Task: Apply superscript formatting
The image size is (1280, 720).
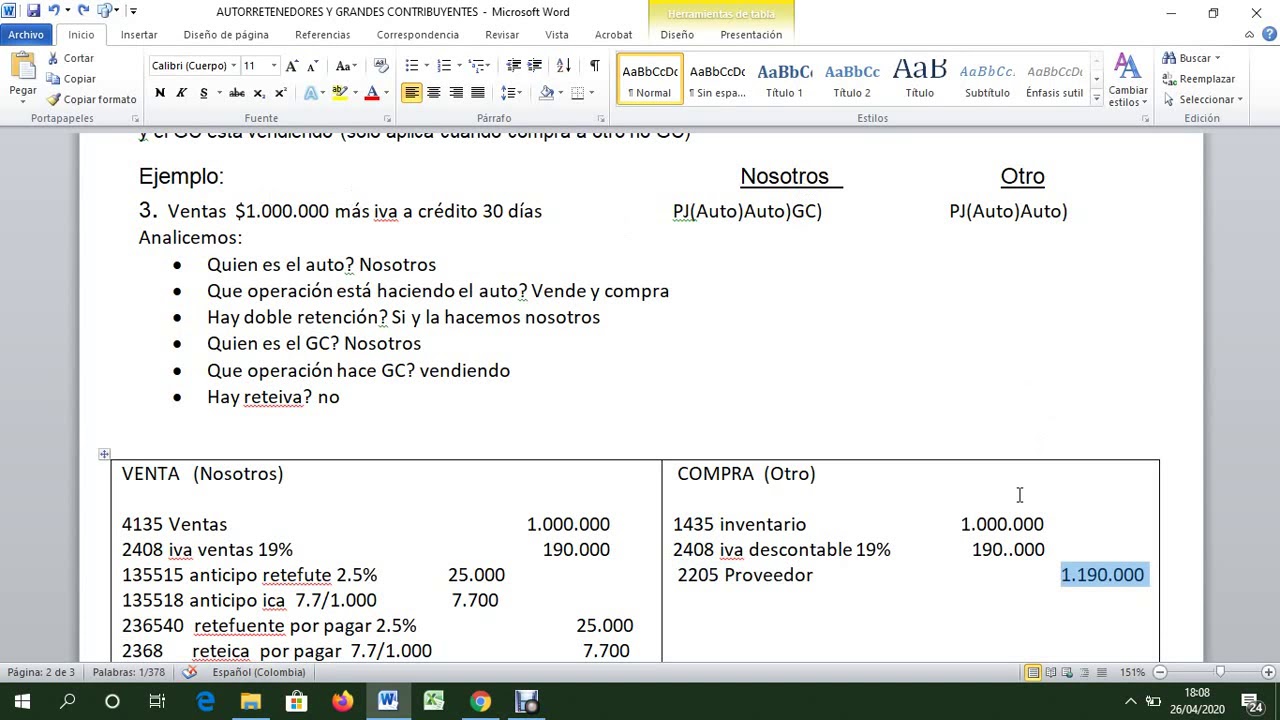Action: (280, 93)
